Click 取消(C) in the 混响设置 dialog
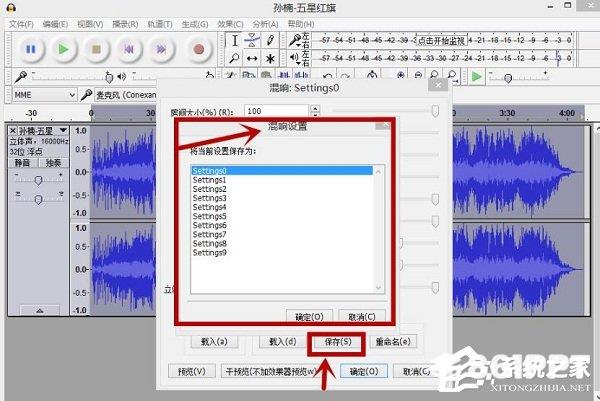 click(x=362, y=317)
